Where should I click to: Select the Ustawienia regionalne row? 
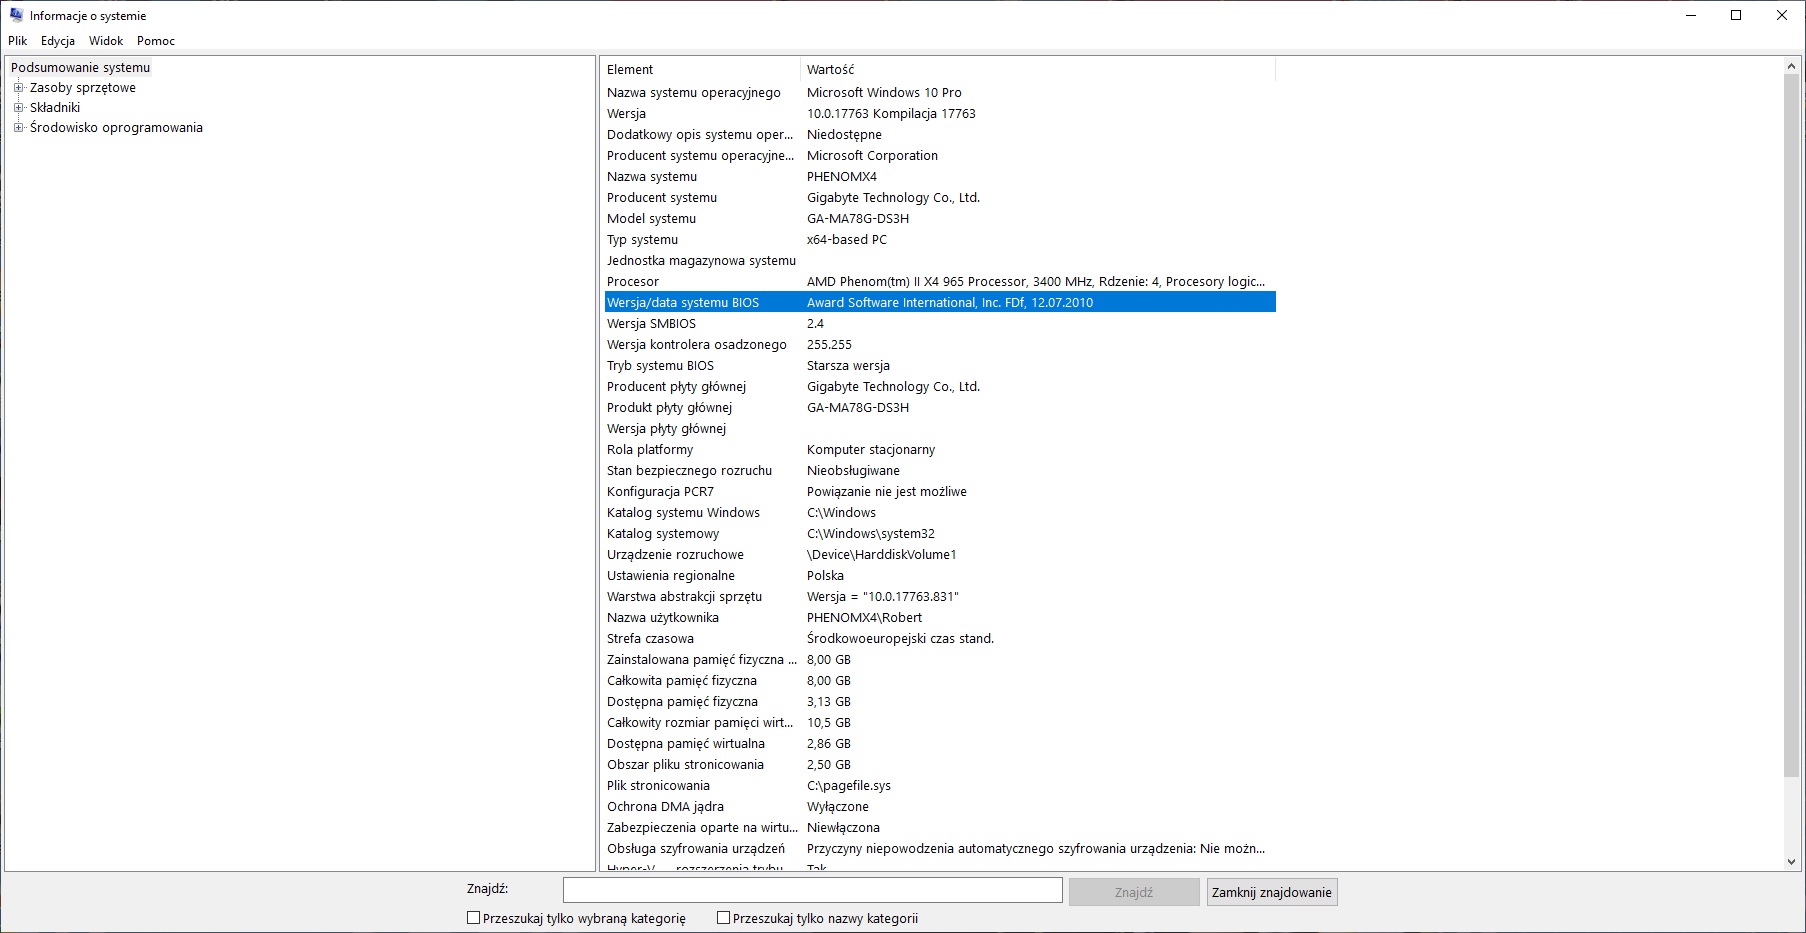940,576
